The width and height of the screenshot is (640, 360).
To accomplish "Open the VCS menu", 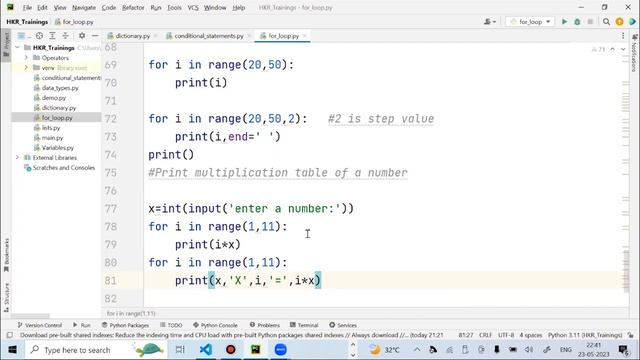I will tap(193, 7).
